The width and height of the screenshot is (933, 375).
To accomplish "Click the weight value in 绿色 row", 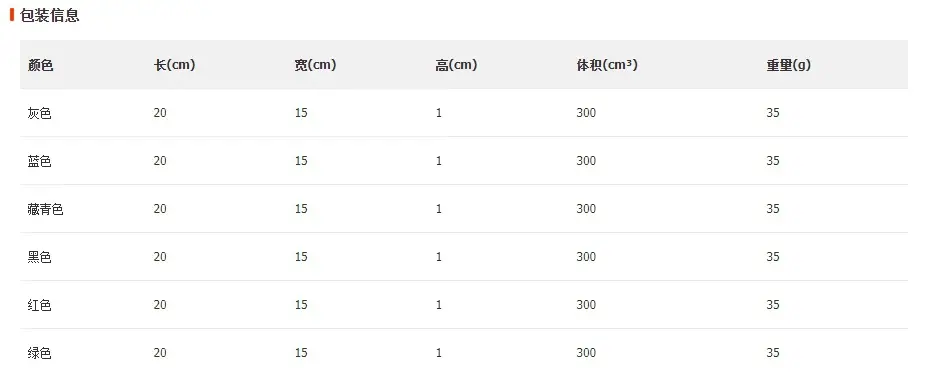I will (x=773, y=353).
